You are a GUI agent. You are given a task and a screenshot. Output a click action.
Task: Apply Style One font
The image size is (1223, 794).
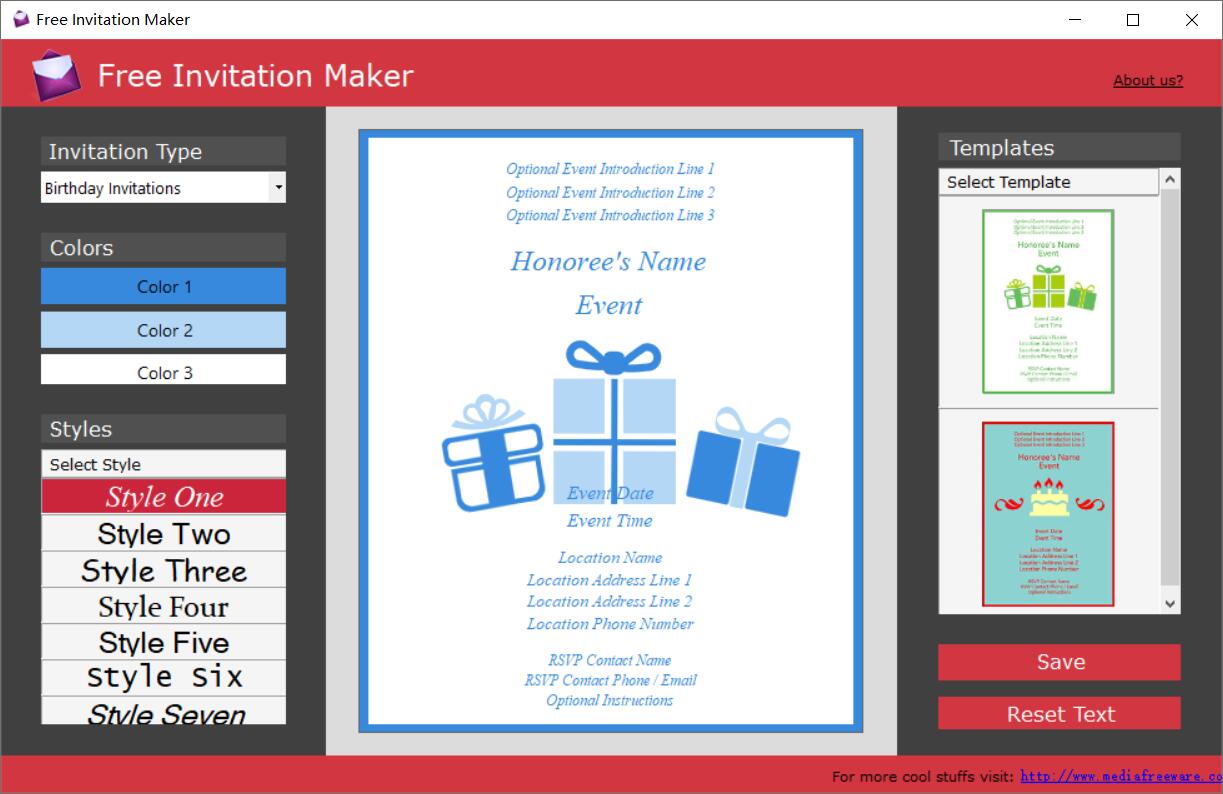163,497
